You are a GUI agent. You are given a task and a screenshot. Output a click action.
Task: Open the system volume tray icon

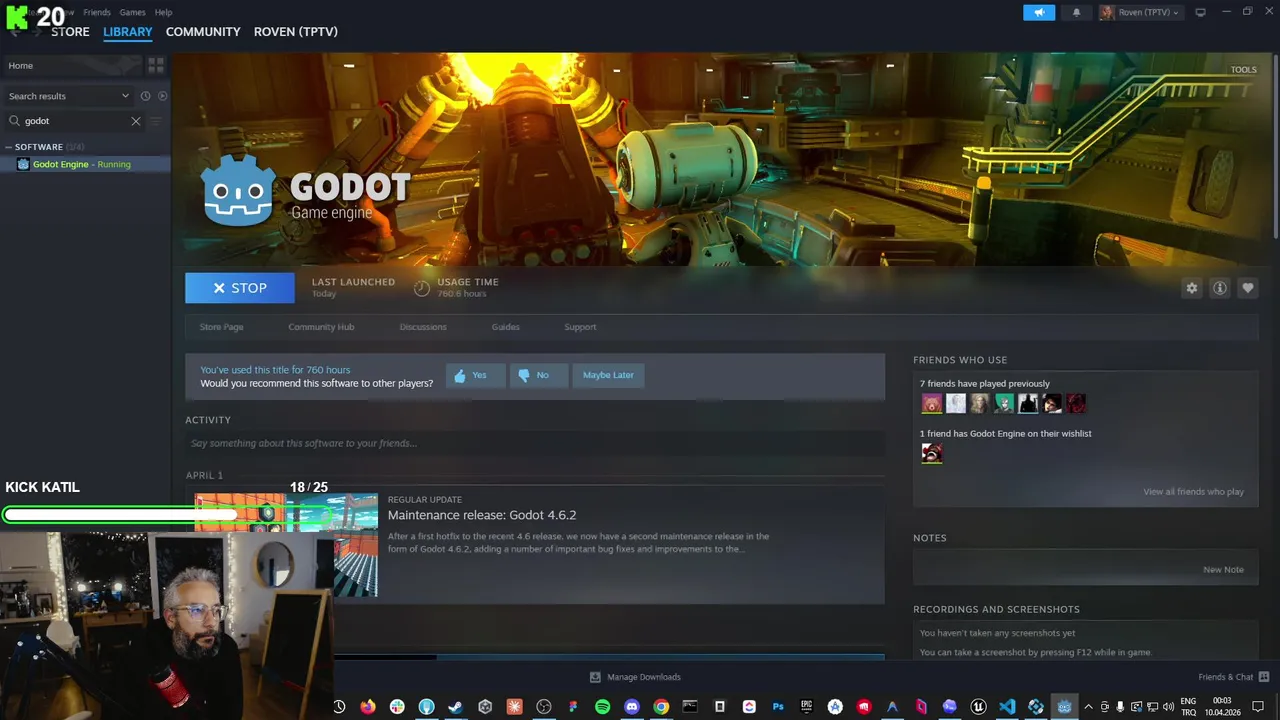pyautogui.click(x=1168, y=706)
